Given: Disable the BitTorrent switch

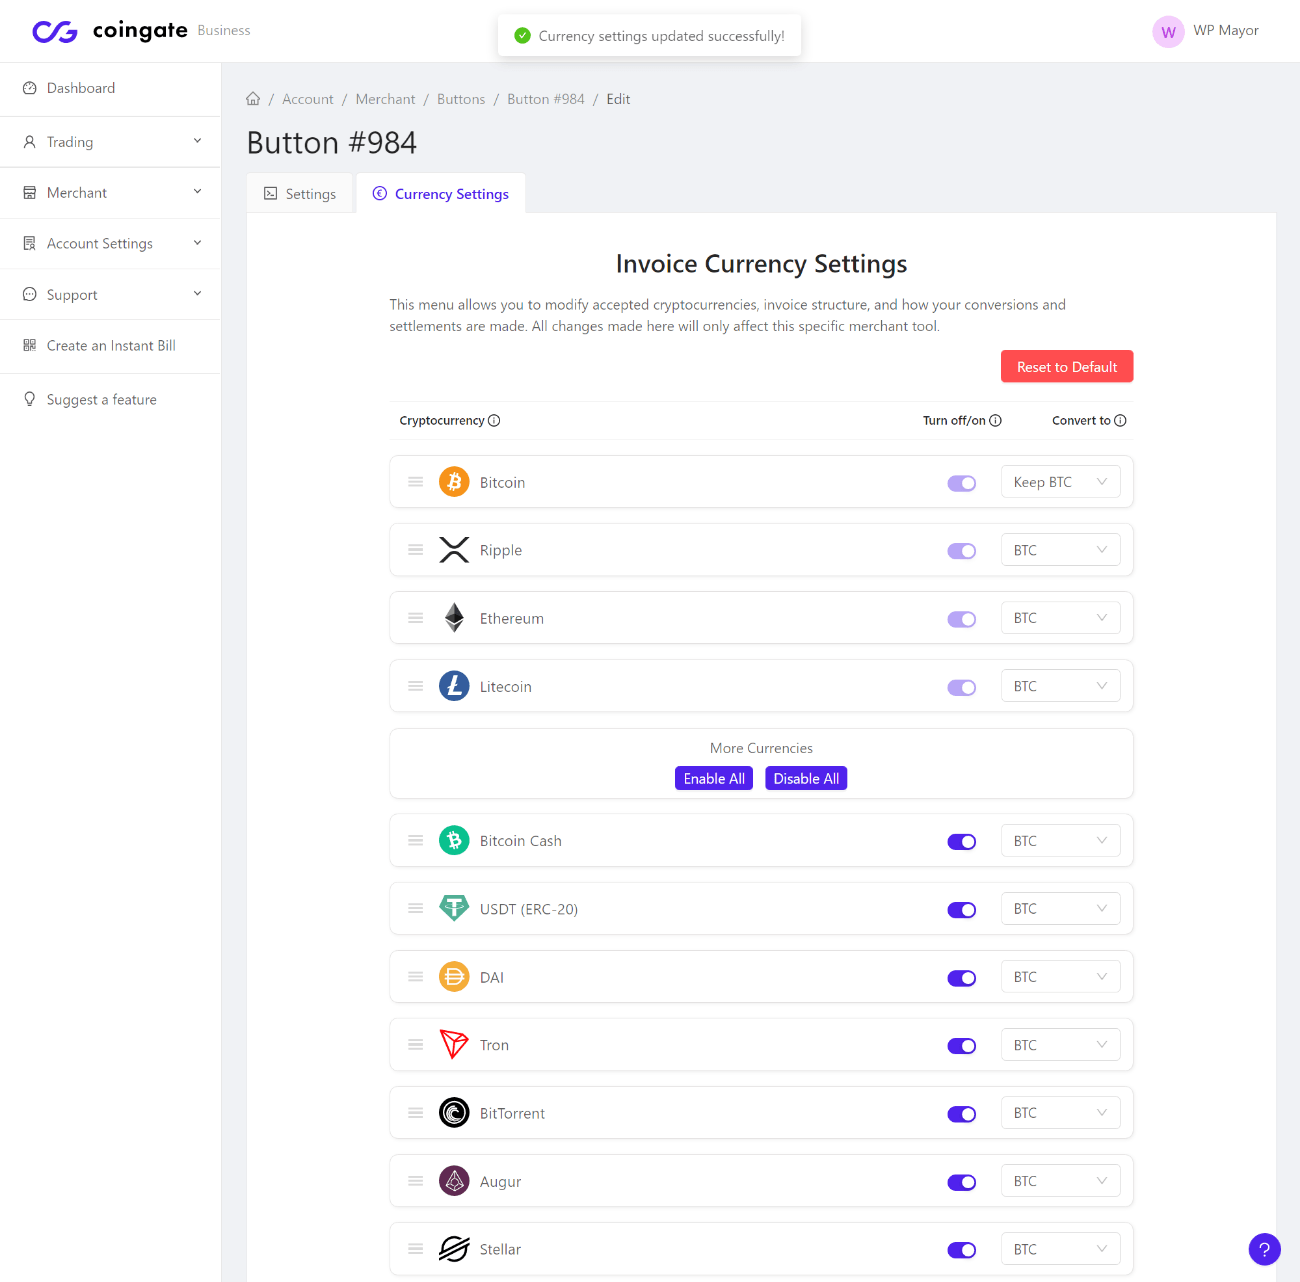Looking at the screenshot, I should point(962,1113).
